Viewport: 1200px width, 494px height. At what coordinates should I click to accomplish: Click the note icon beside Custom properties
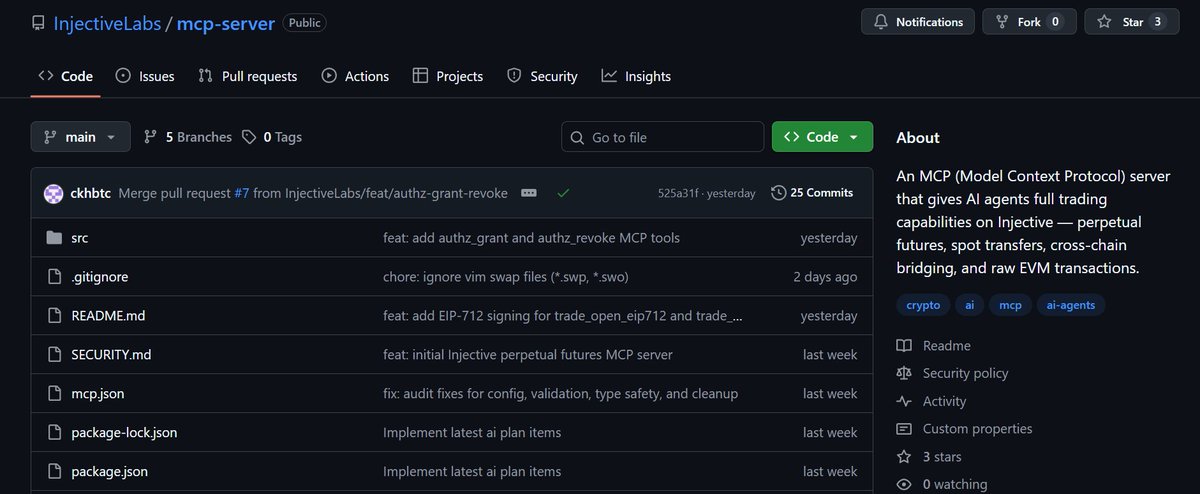click(x=904, y=429)
